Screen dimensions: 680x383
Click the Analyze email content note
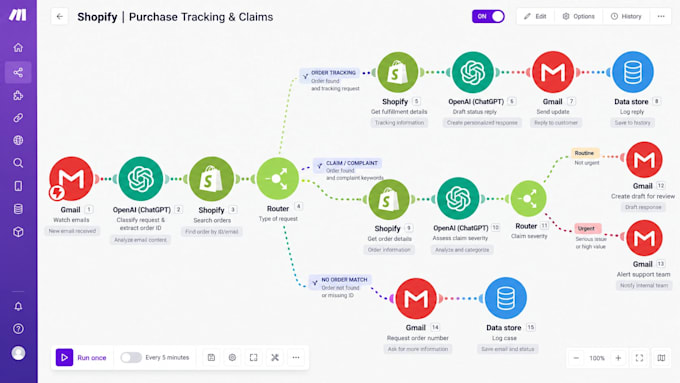pos(140,240)
